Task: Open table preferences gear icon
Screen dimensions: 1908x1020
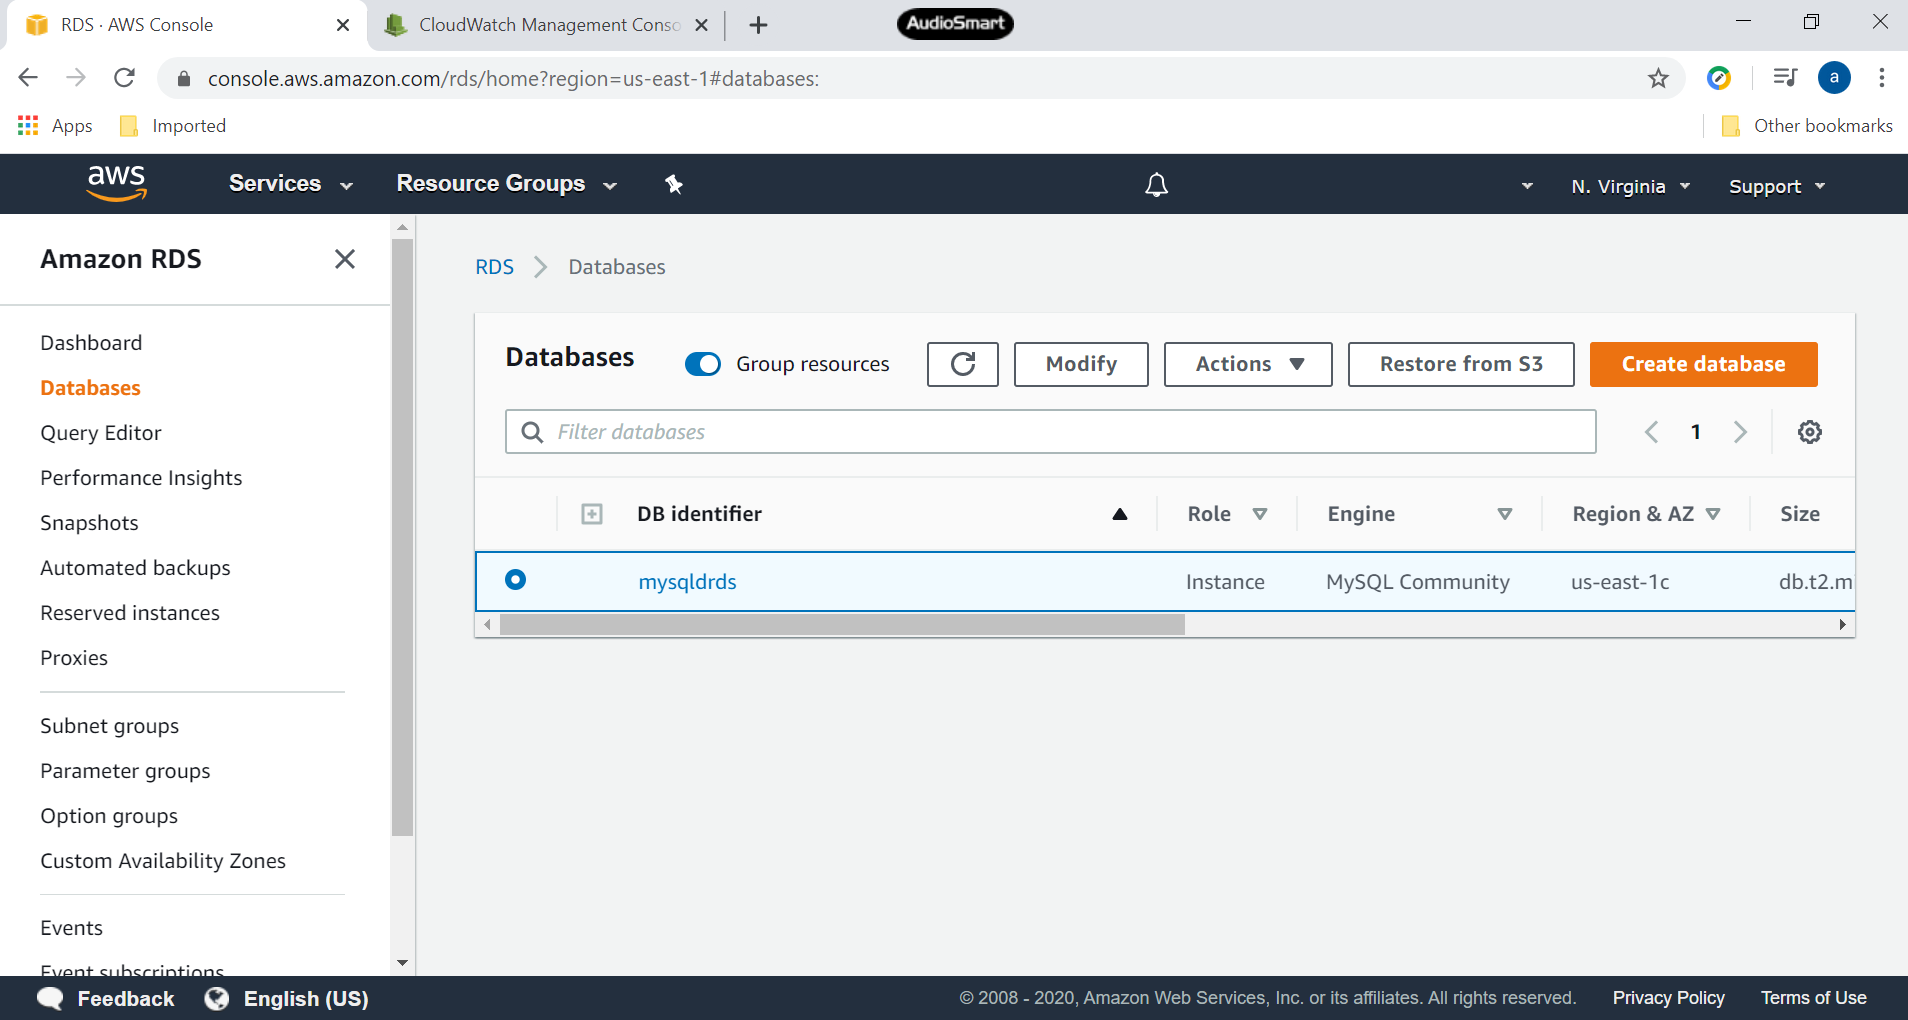Action: [1809, 432]
